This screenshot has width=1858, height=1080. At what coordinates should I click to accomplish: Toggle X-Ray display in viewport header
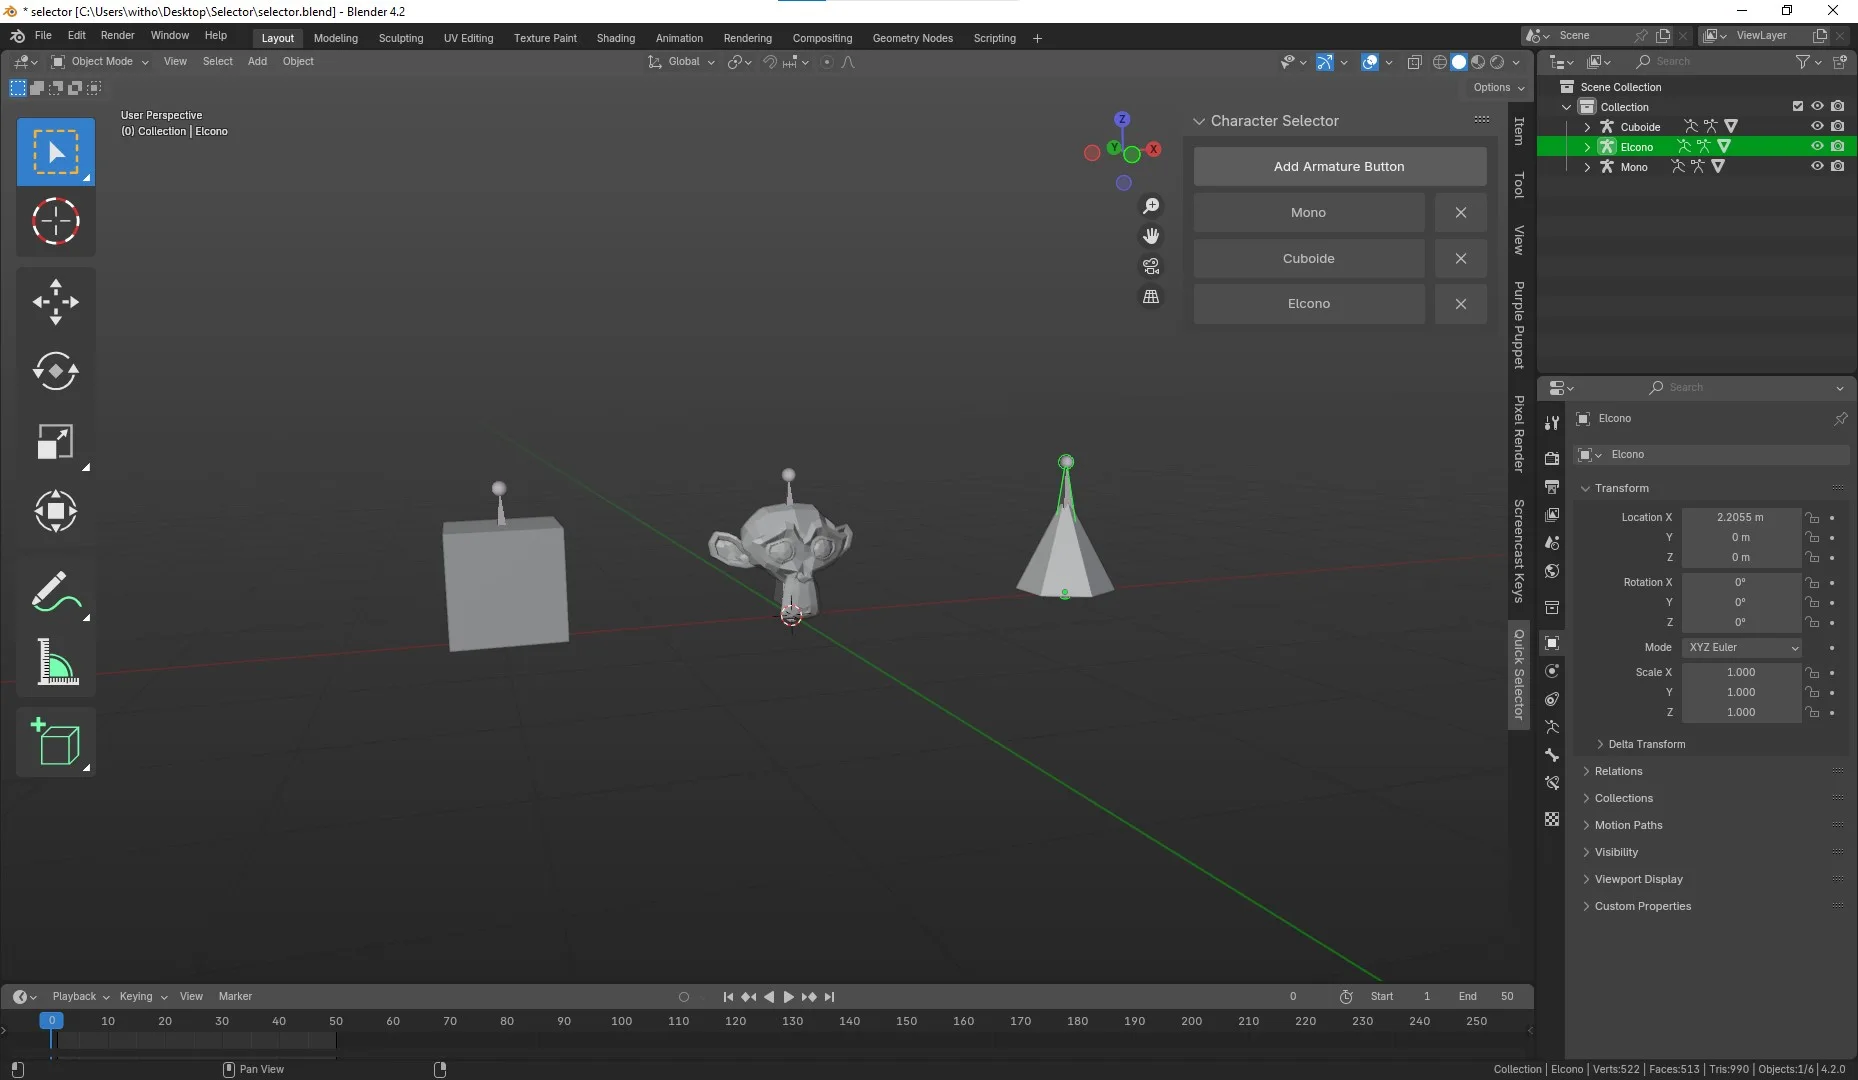[x=1414, y=62]
